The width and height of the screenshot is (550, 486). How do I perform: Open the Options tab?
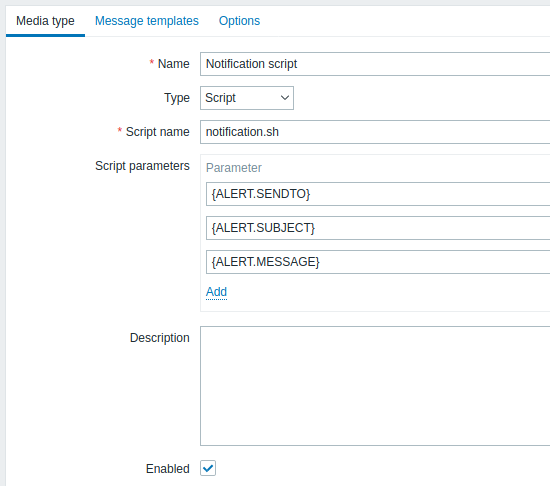239,21
